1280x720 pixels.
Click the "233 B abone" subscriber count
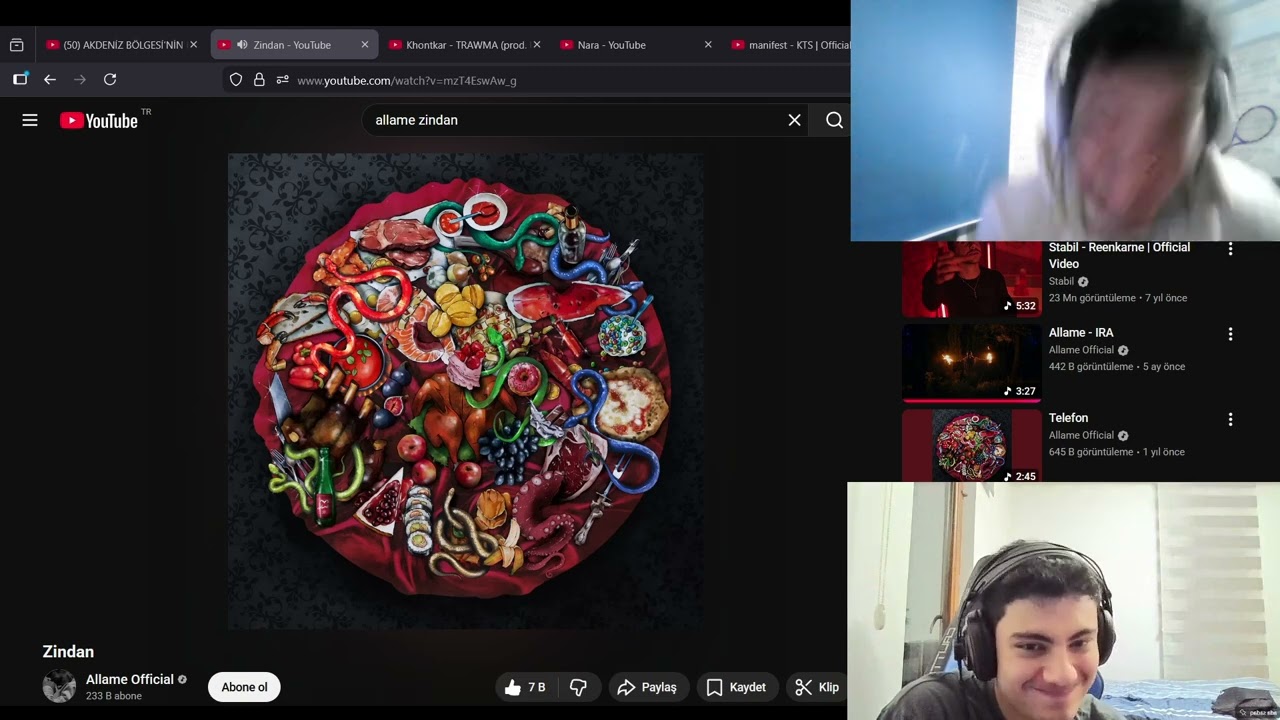[x=114, y=696]
